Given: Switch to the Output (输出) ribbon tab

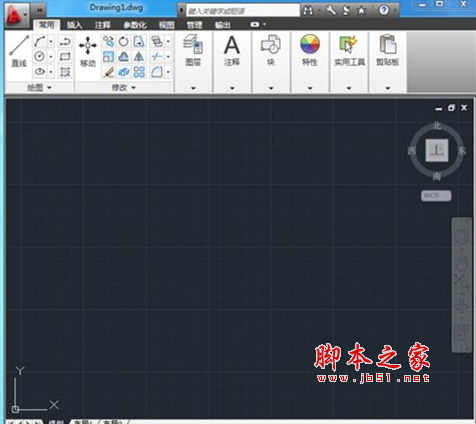Looking at the screenshot, I should click(x=222, y=25).
